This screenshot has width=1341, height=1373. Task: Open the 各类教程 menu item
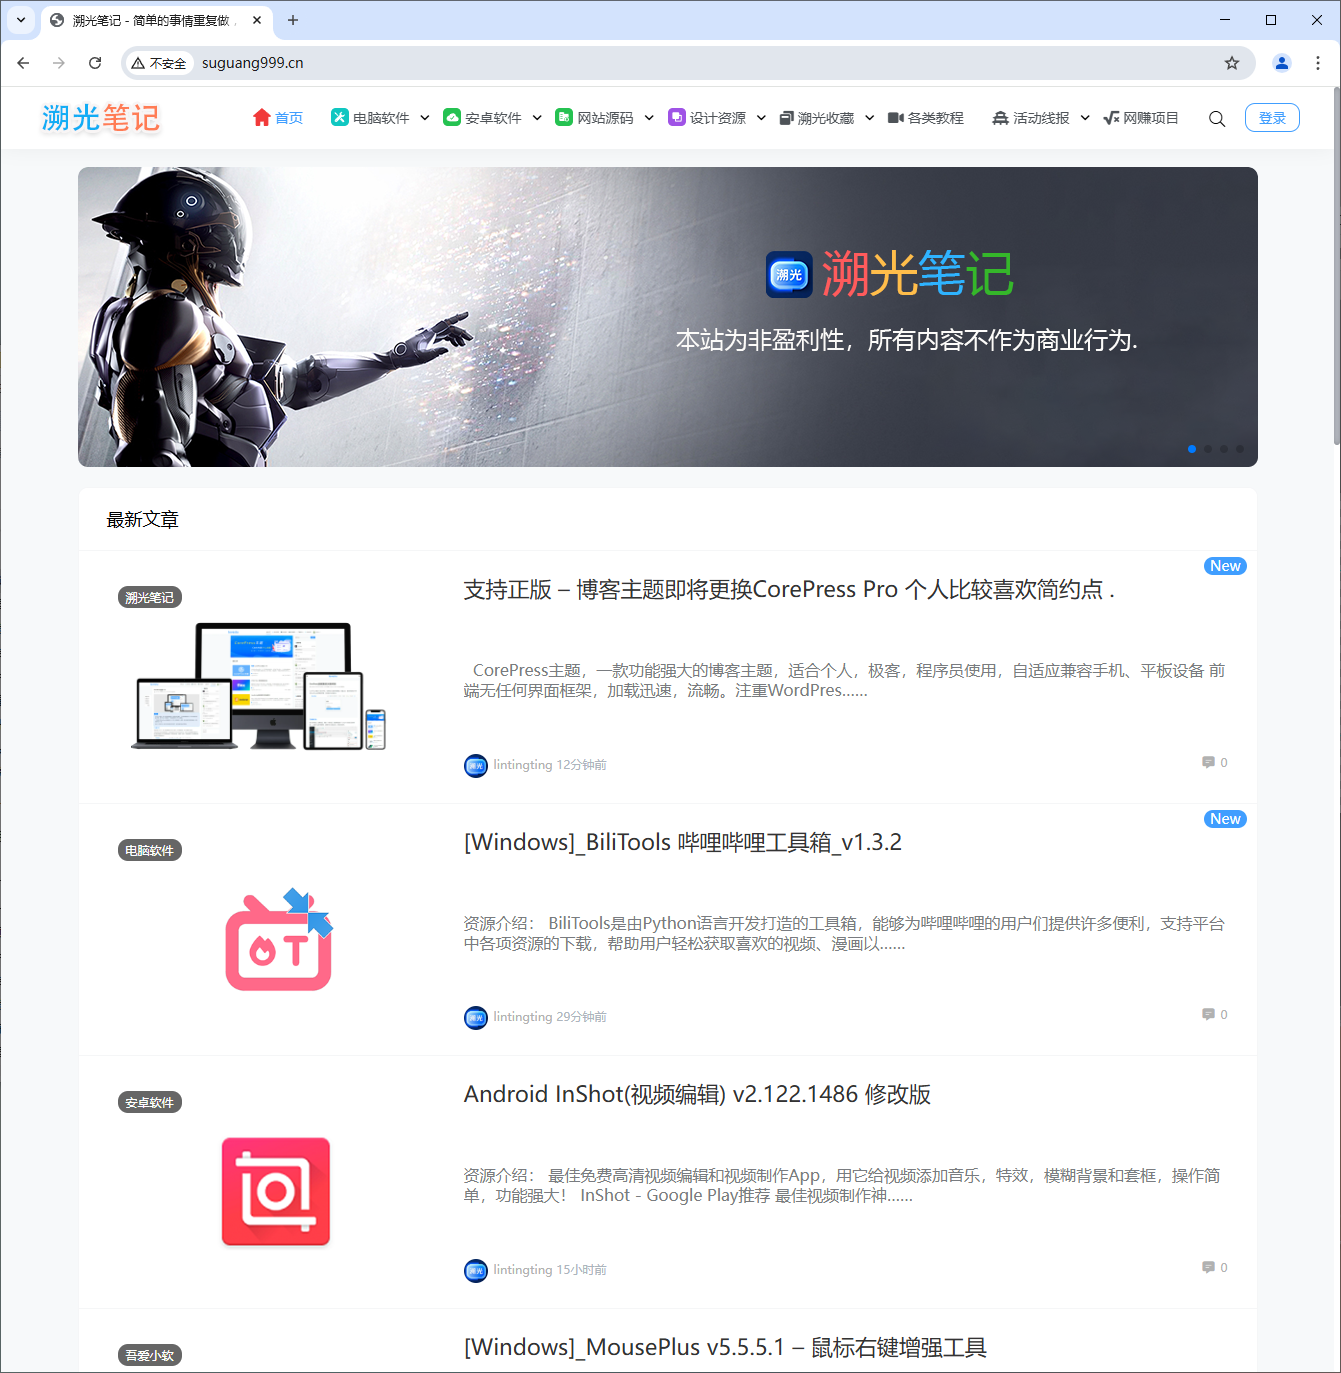(x=935, y=118)
